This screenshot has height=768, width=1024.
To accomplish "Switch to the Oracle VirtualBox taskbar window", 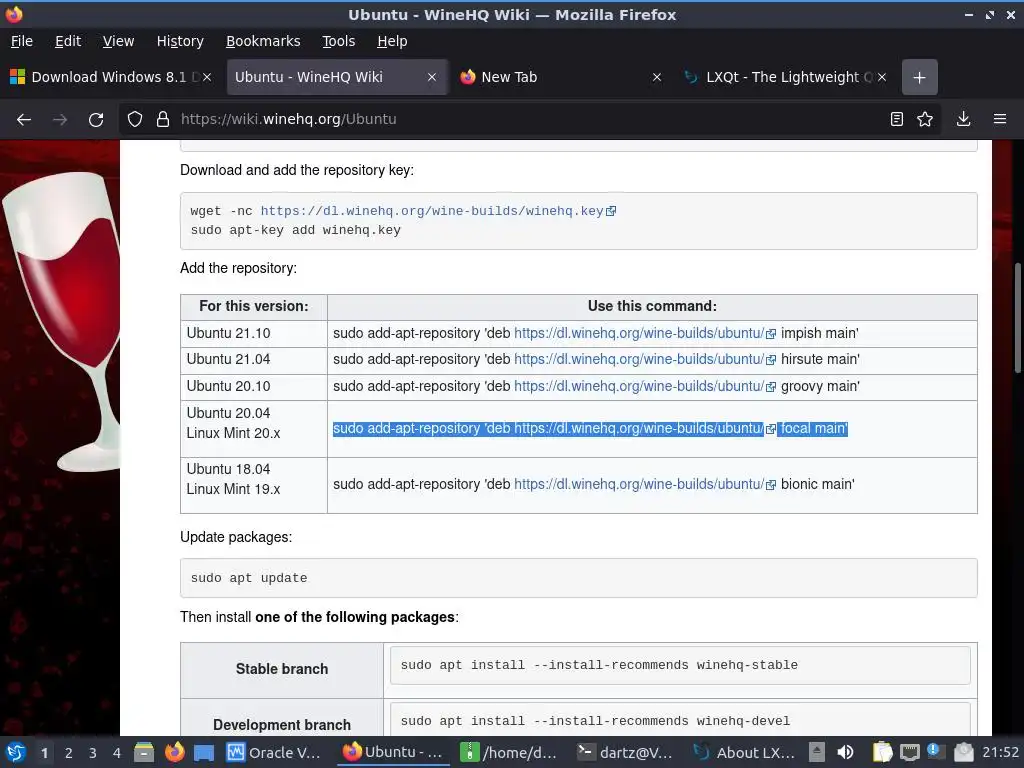I will coord(273,752).
